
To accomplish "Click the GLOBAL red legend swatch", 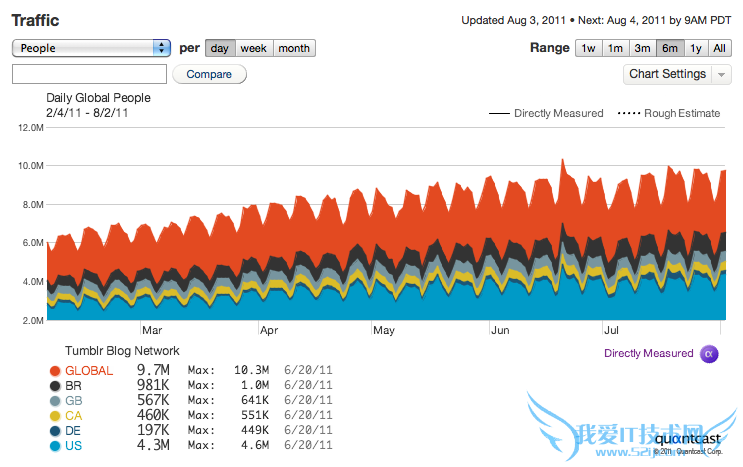I will 55,371.
